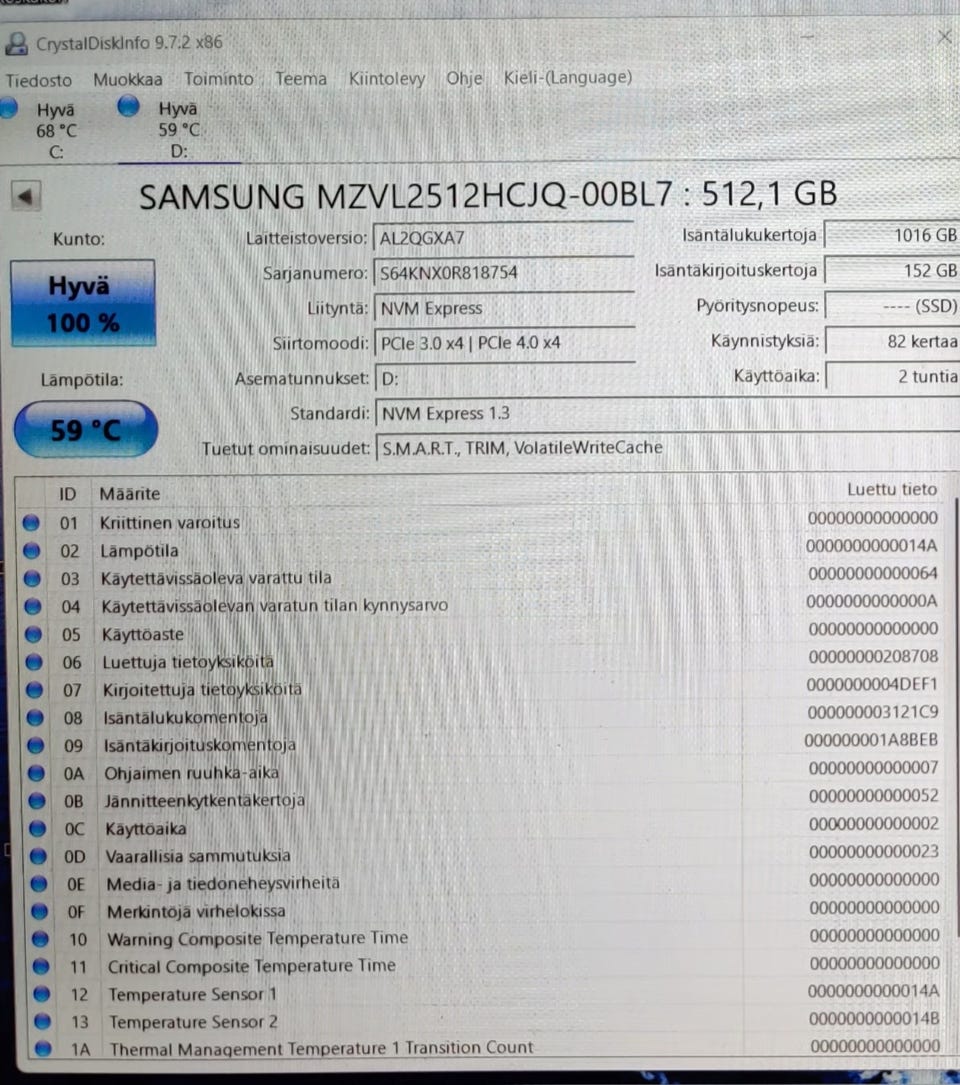Click the status dot for Isäntälukukomentoja
This screenshot has height=1085, width=960.
(x=35, y=718)
